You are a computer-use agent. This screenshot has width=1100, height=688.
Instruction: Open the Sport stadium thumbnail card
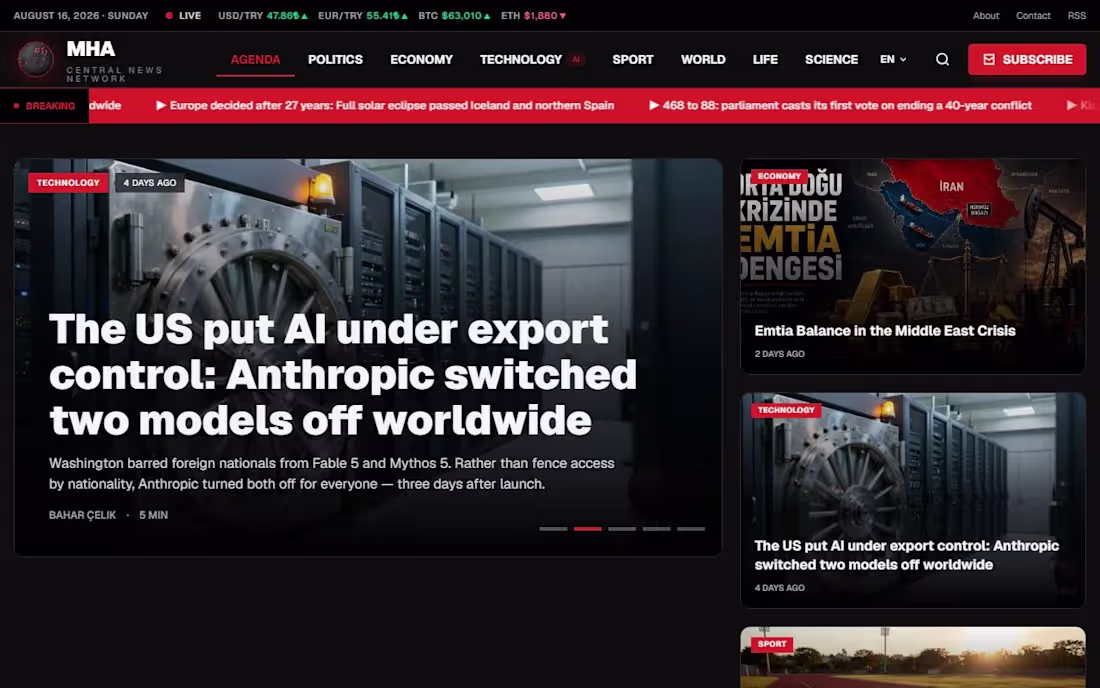tap(913, 658)
